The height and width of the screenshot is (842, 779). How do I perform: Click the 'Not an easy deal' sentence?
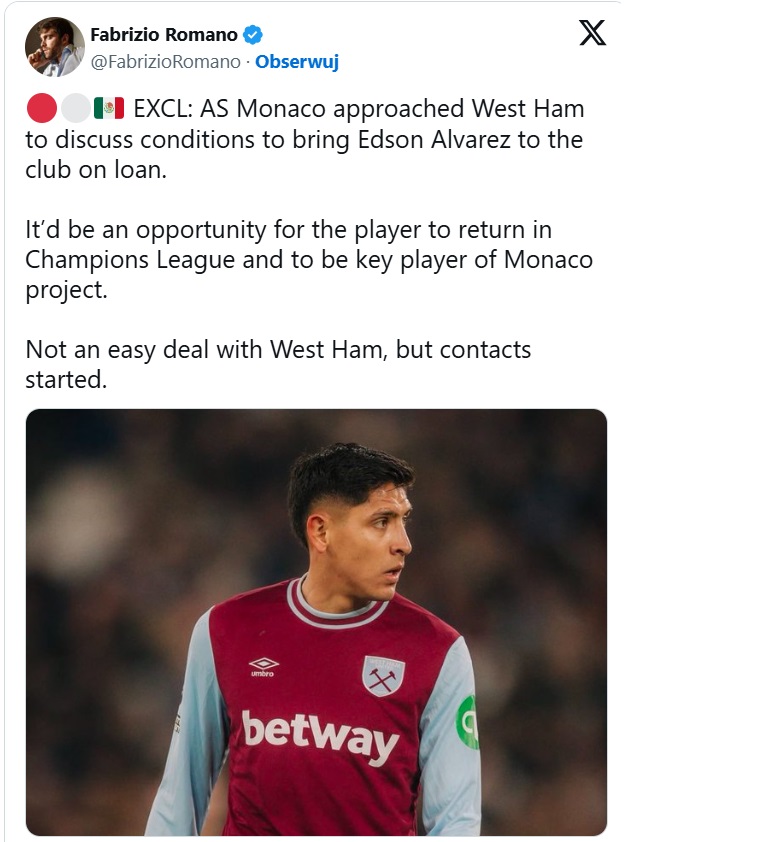pyautogui.click(x=278, y=349)
